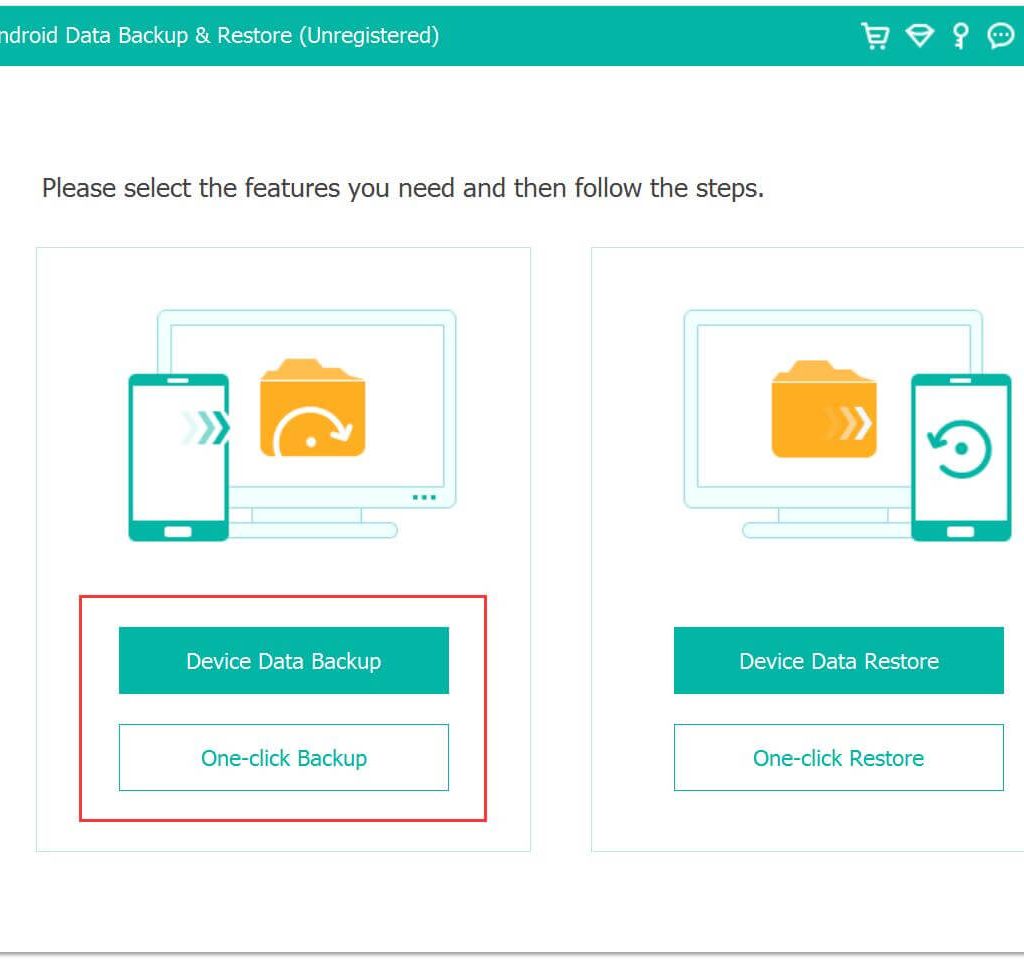The image size is (1024, 963).
Task: Start Device Data Backup
Action: (x=283, y=661)
